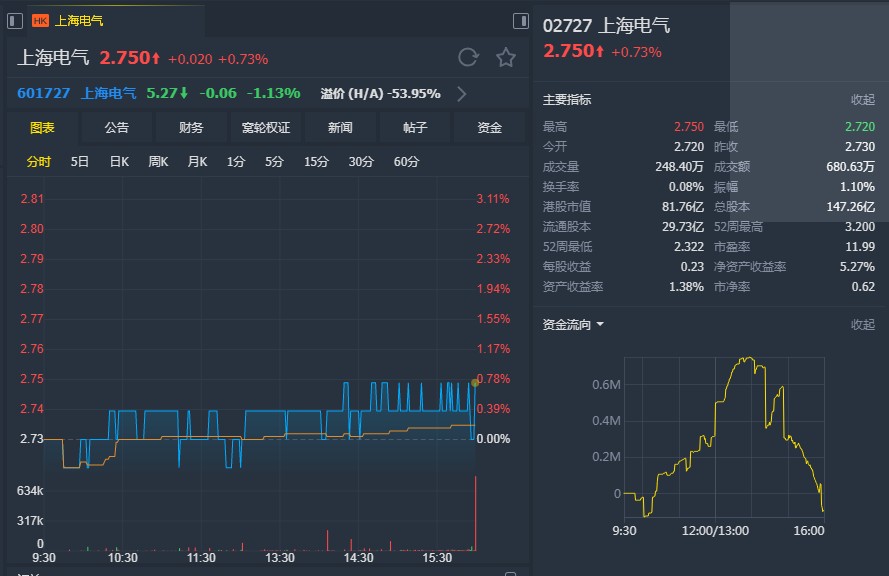Click 市净率 value 0.62
Viewport: 889px width, 576px height.
click(x=863, y=287)
